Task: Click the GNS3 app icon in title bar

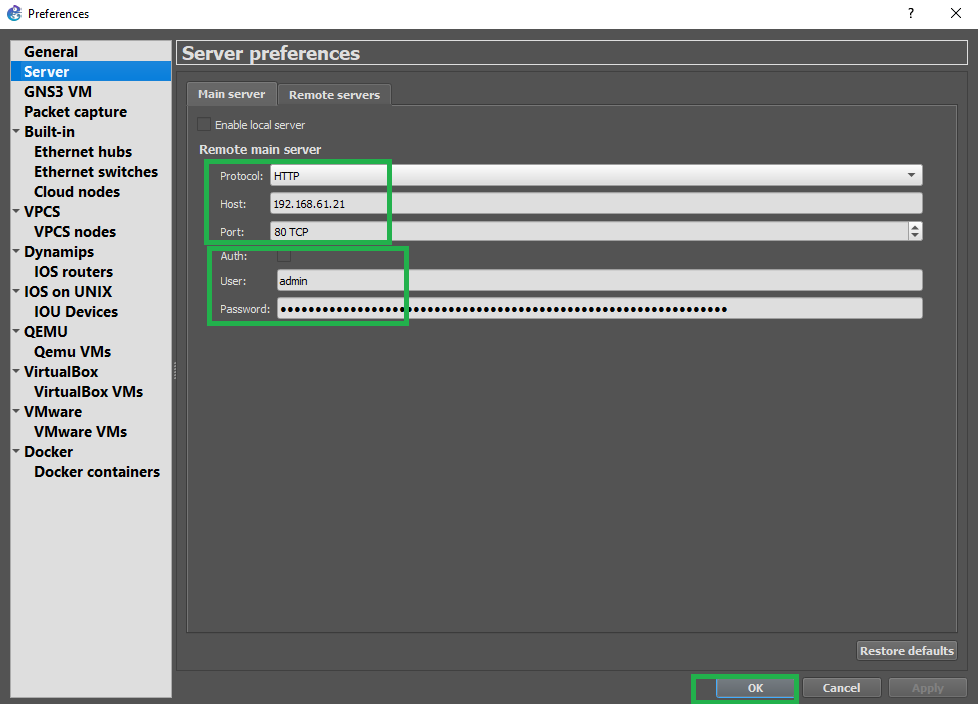Action: tap(13, 13)
